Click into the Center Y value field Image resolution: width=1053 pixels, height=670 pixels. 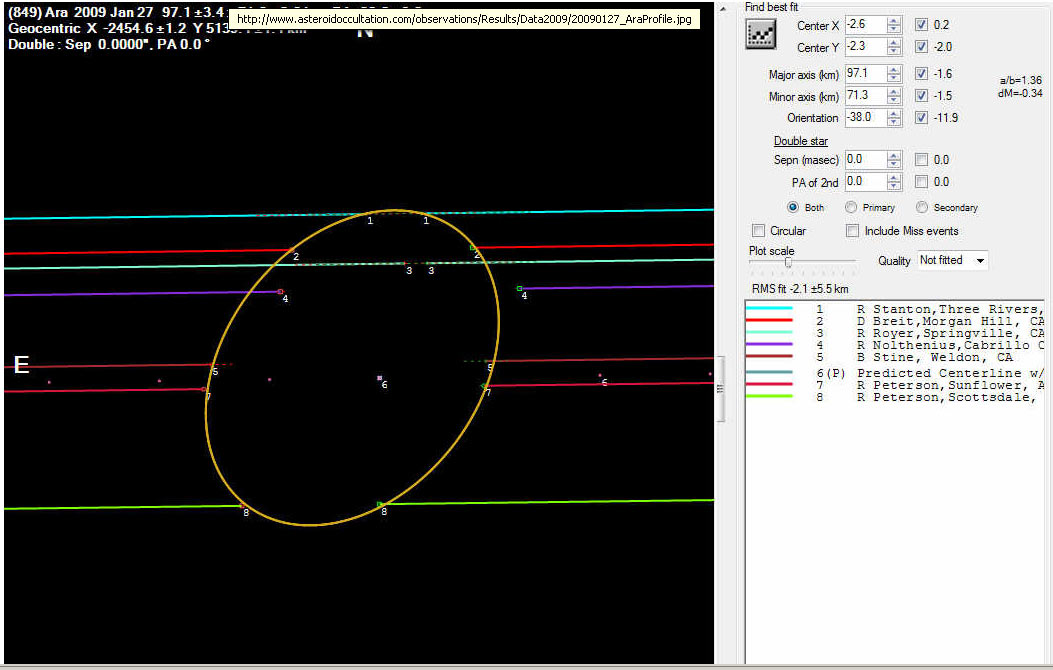(866, 46)
